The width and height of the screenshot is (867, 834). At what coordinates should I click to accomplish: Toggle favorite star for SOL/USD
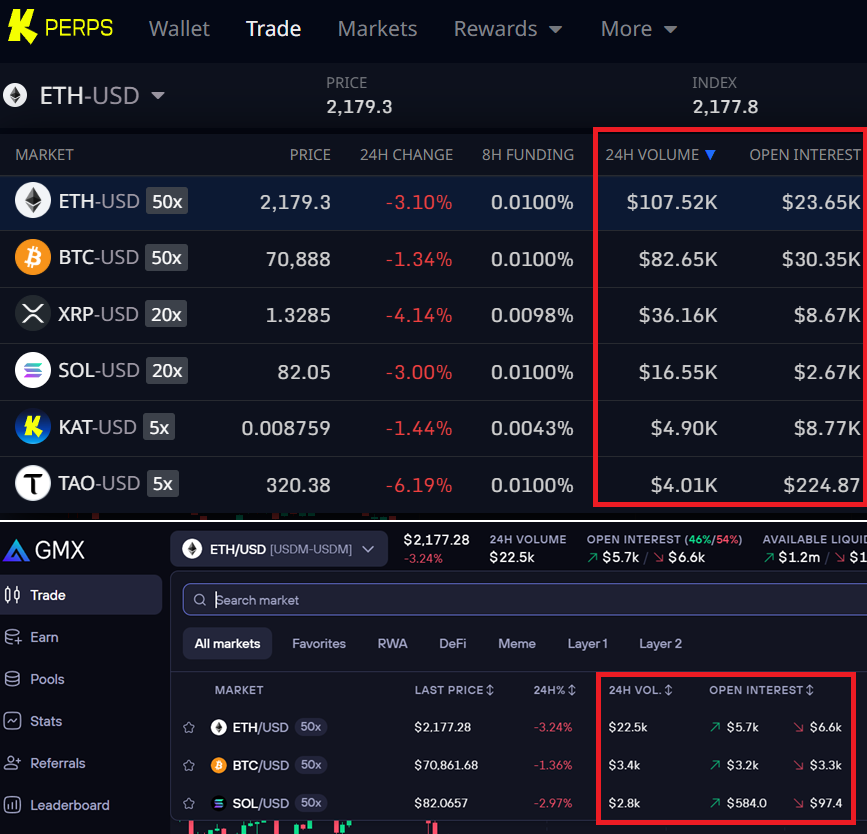(x=189, y=803)
